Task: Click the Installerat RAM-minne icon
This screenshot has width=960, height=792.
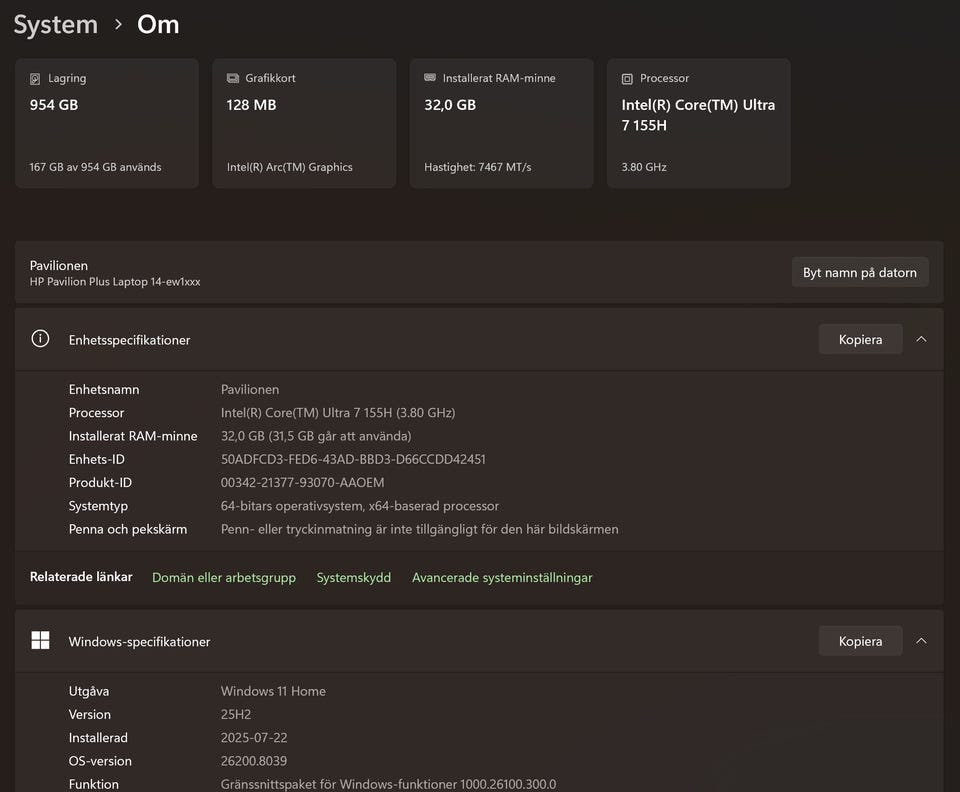Action: pyautogui.click(x=430, y=78)
